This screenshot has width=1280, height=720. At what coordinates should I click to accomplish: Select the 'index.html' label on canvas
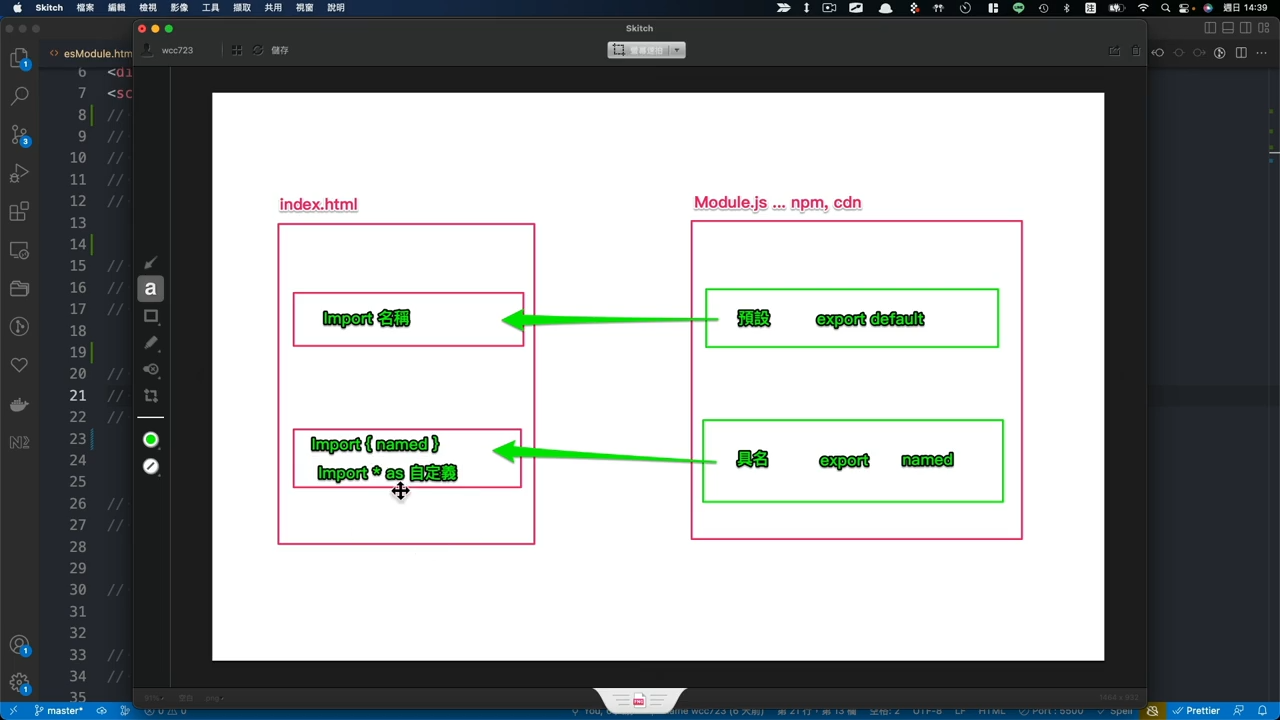[x=318, y=204]
